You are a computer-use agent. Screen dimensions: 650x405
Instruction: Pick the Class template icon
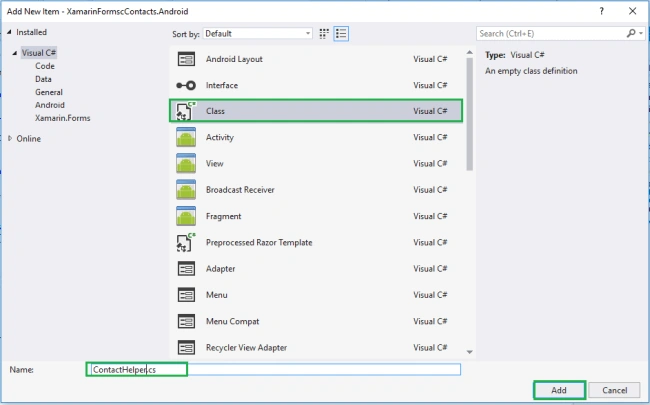pyautogui.click(x=185, y=111)
